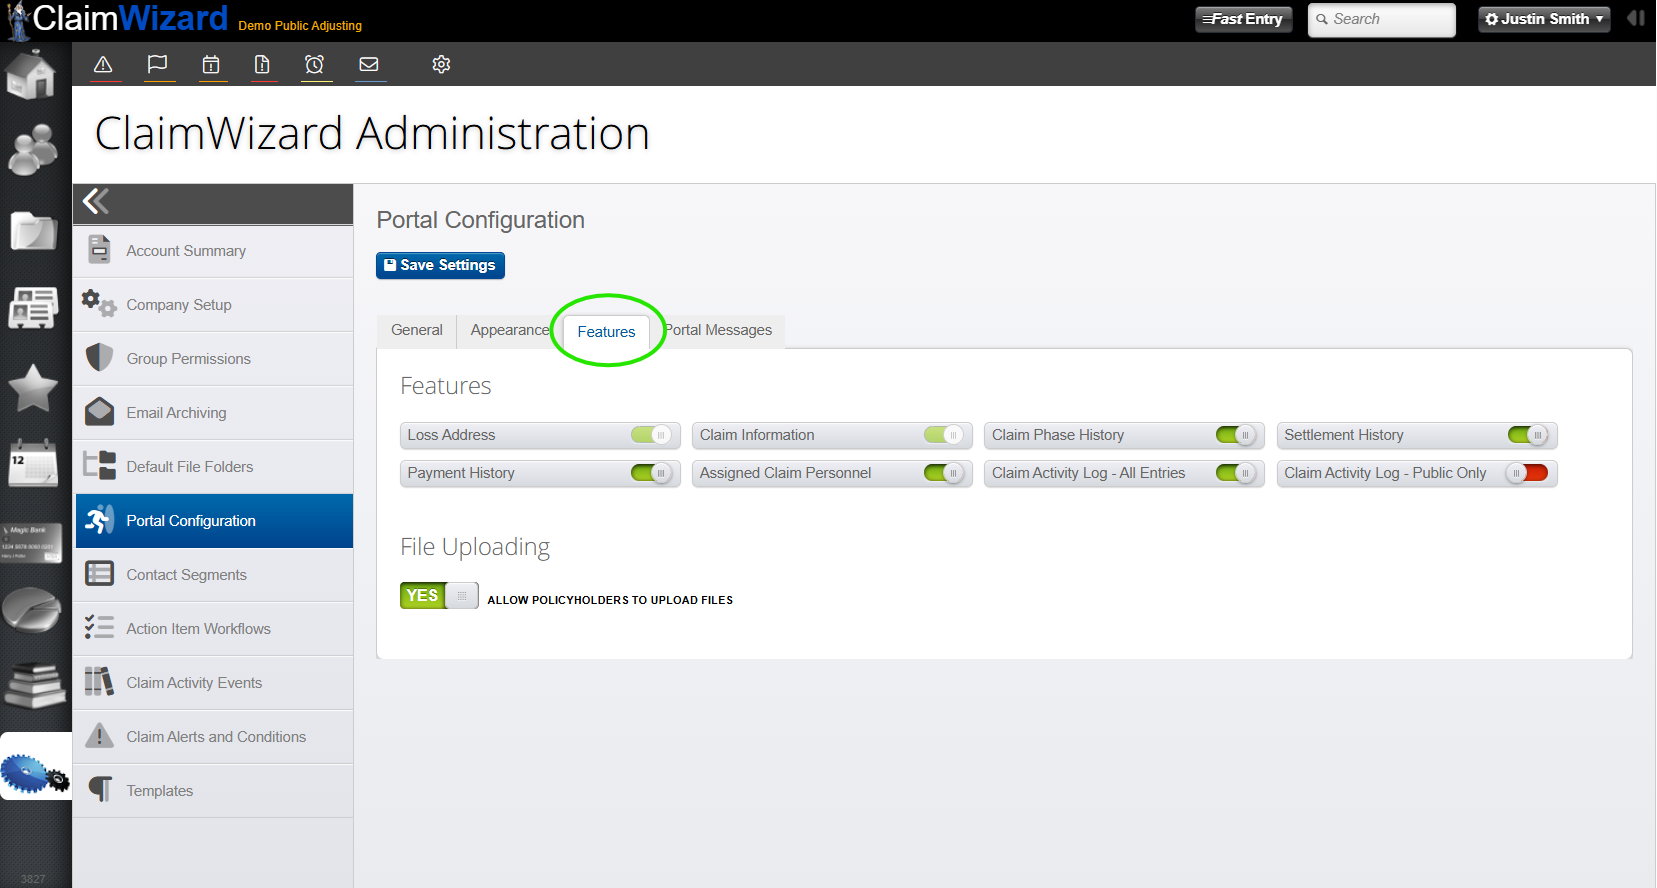Toggle the Claim Phase History switch
Viewport: 1657px width, 888px height.
coord(1236,435)
